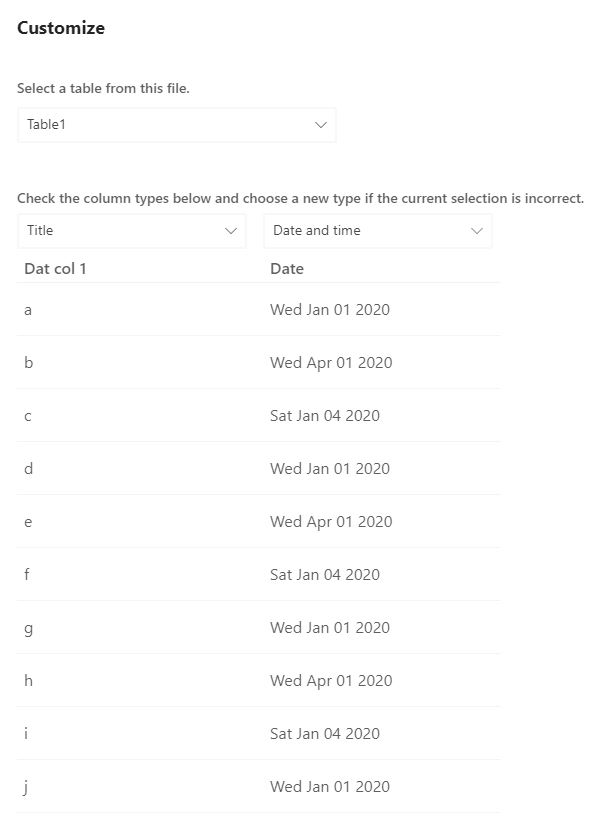
Task: Click the Dat col 1 column header
Action: click(x=55, y=268)
